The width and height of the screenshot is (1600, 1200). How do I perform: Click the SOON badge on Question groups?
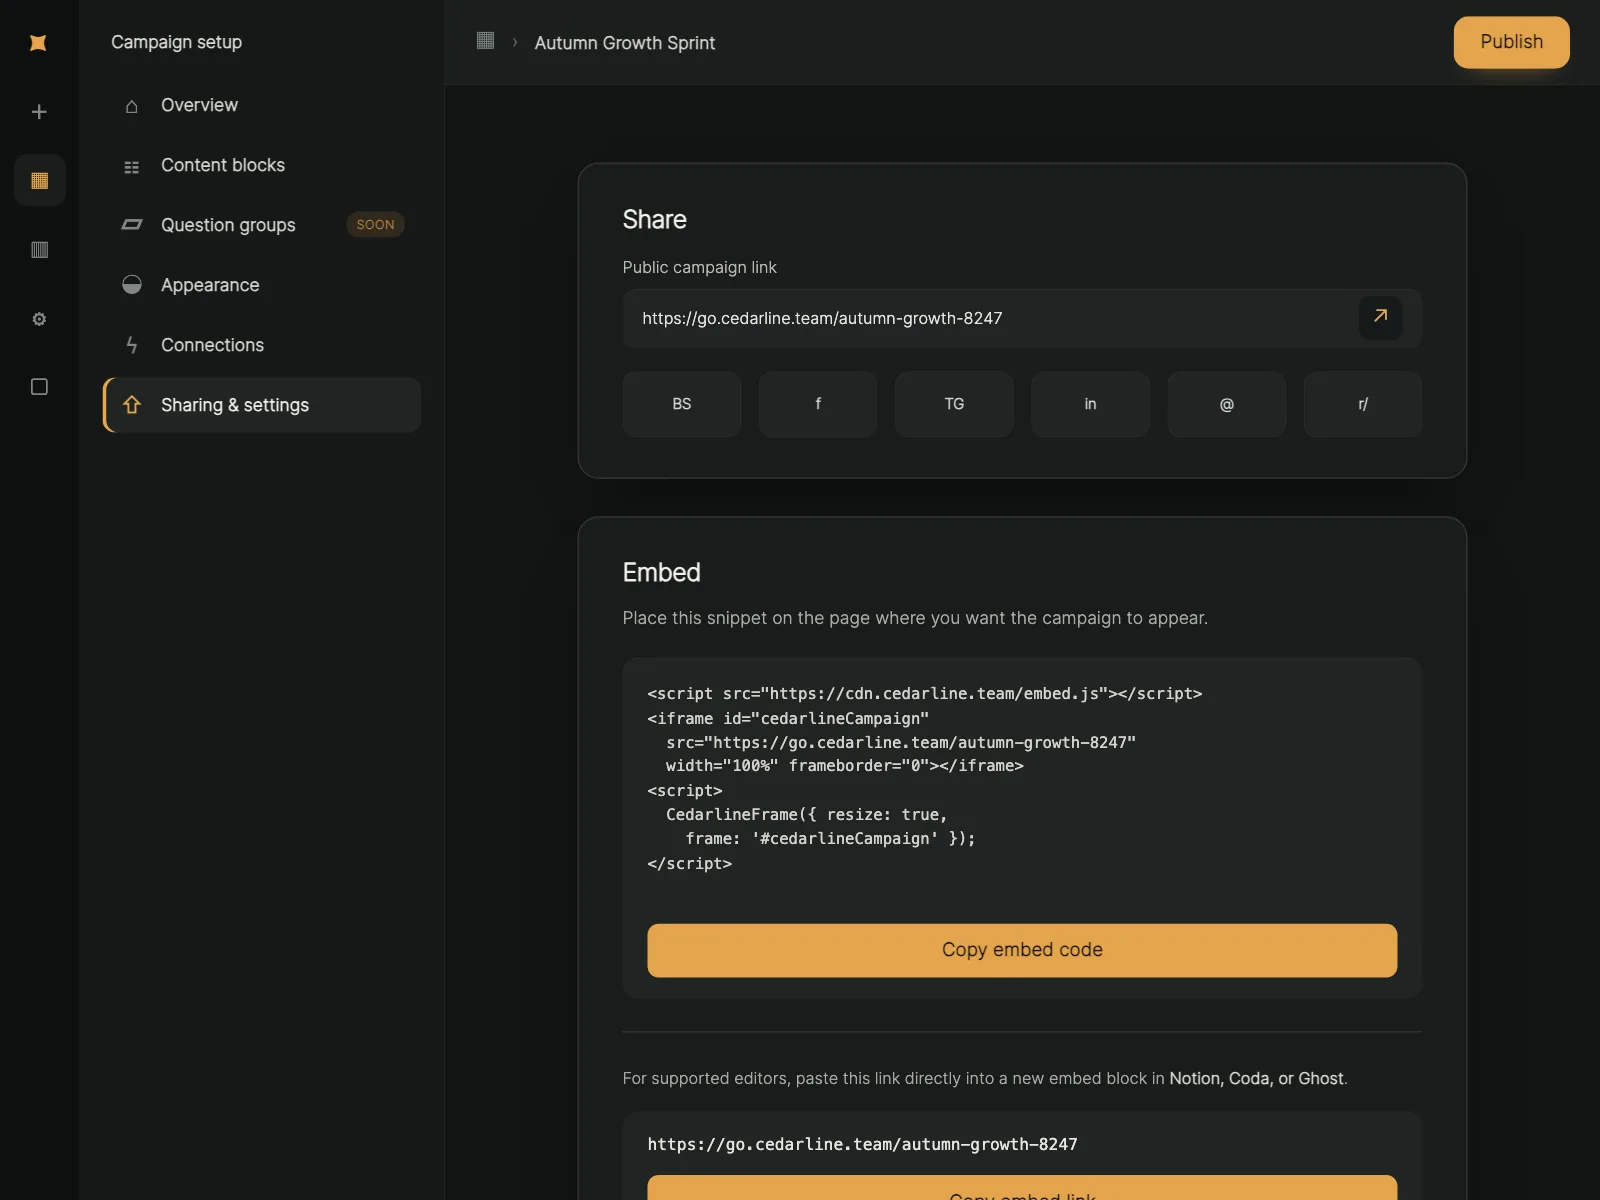pos(375,225)
